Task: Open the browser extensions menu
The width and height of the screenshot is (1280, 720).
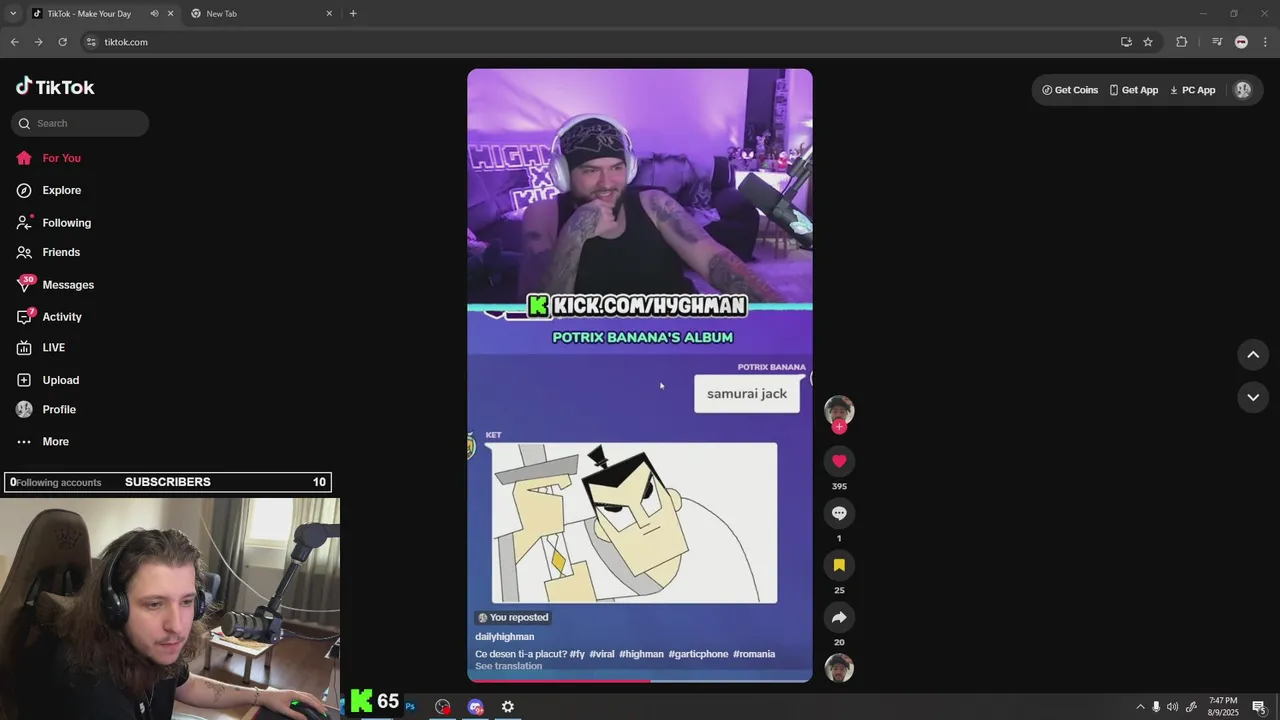Action: [x=1181, y=42]
